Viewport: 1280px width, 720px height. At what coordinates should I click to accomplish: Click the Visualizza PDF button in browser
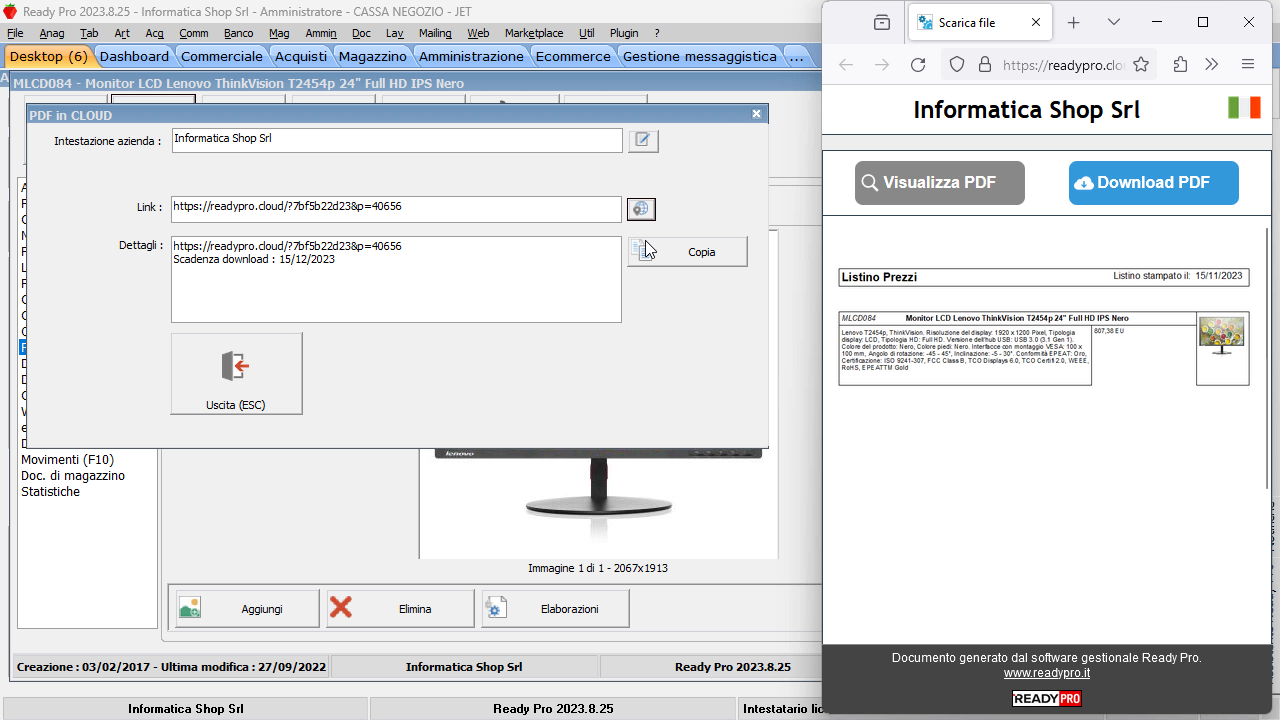click(940, 183)
